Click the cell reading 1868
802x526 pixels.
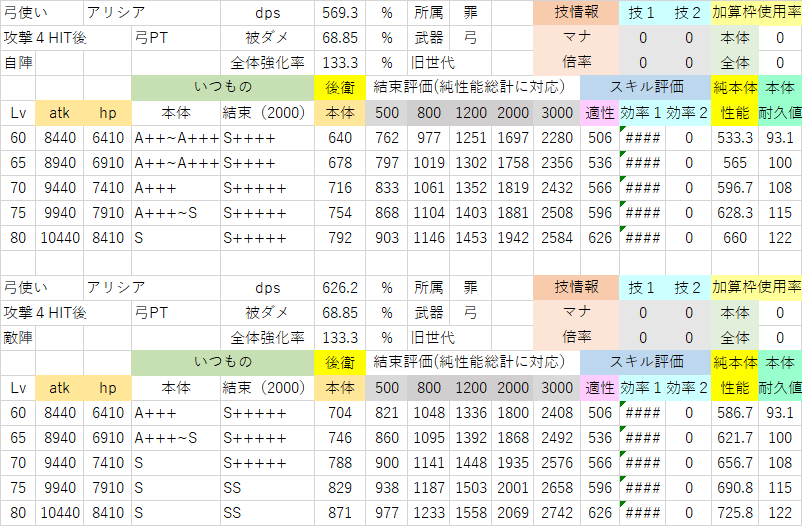[x=513, y=438]
